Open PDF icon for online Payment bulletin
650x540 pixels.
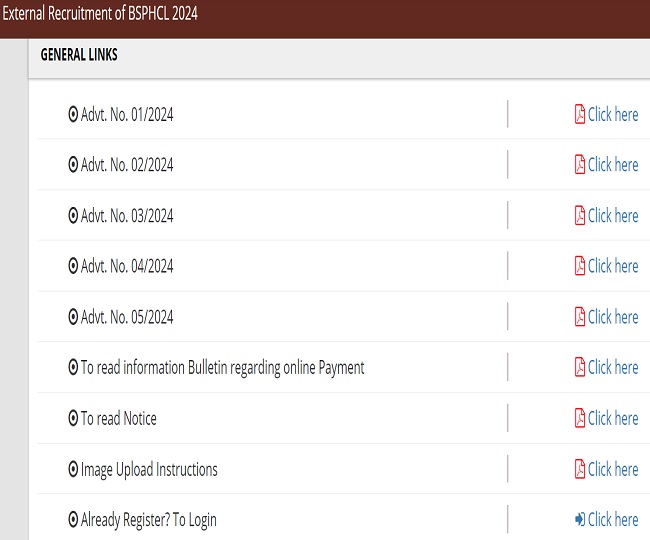coord(579,367)
